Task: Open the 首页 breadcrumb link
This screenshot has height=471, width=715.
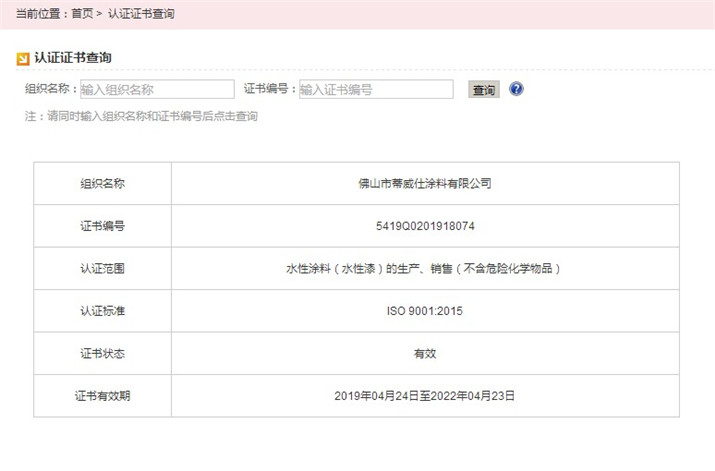Action: (83, 14)
